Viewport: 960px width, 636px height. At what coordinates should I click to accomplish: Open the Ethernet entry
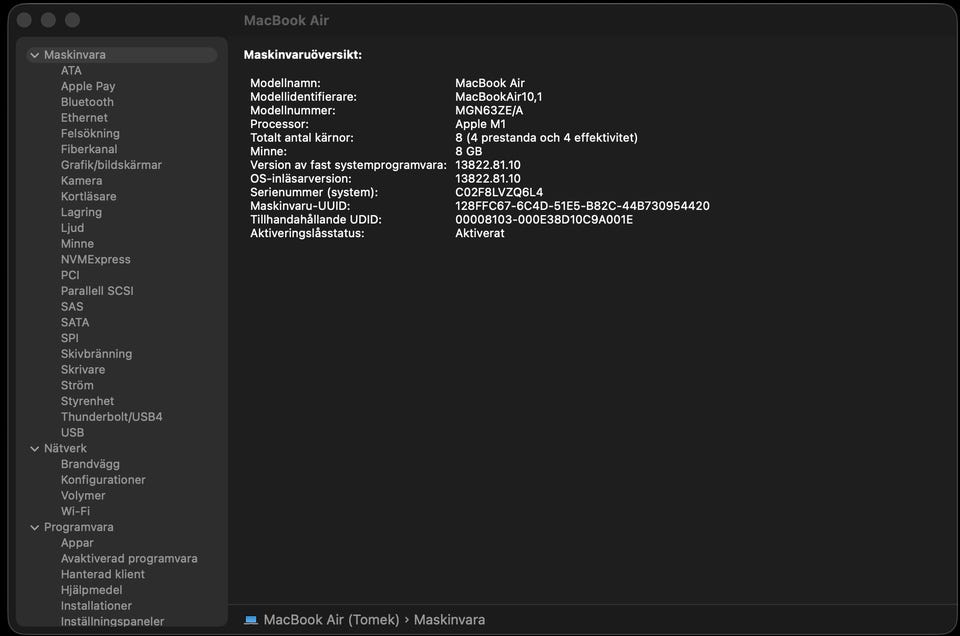[x=84, y=118]
